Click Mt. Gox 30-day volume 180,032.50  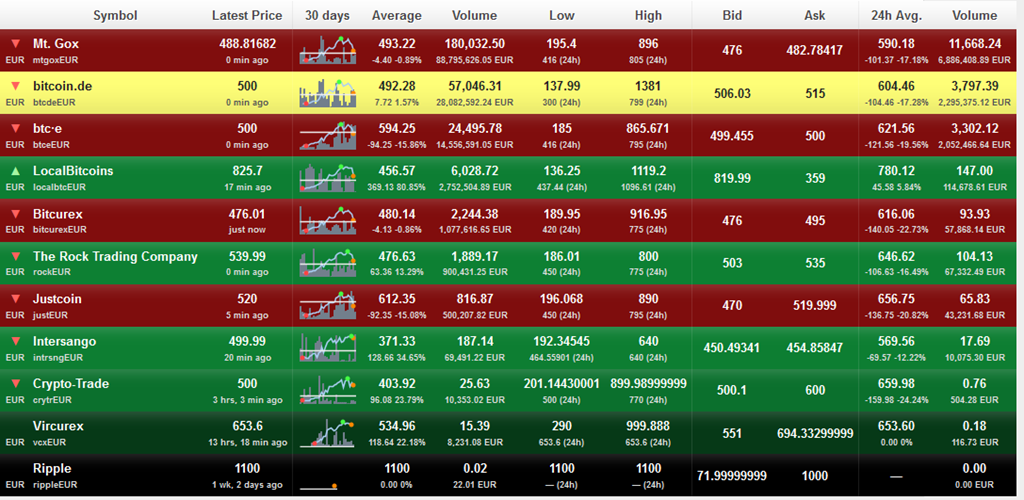pos(474,44)
